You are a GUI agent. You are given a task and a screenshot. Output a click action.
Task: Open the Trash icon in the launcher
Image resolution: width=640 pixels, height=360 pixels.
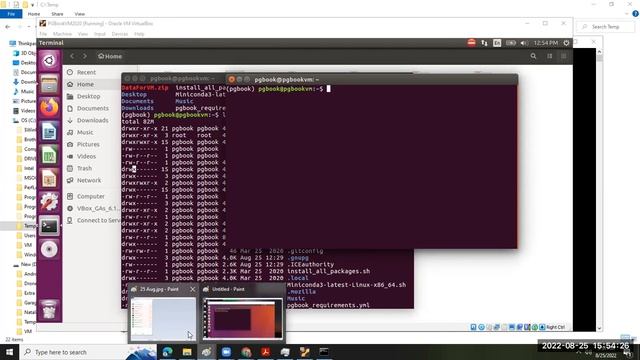pyautogui.click(x=49, y=309)
